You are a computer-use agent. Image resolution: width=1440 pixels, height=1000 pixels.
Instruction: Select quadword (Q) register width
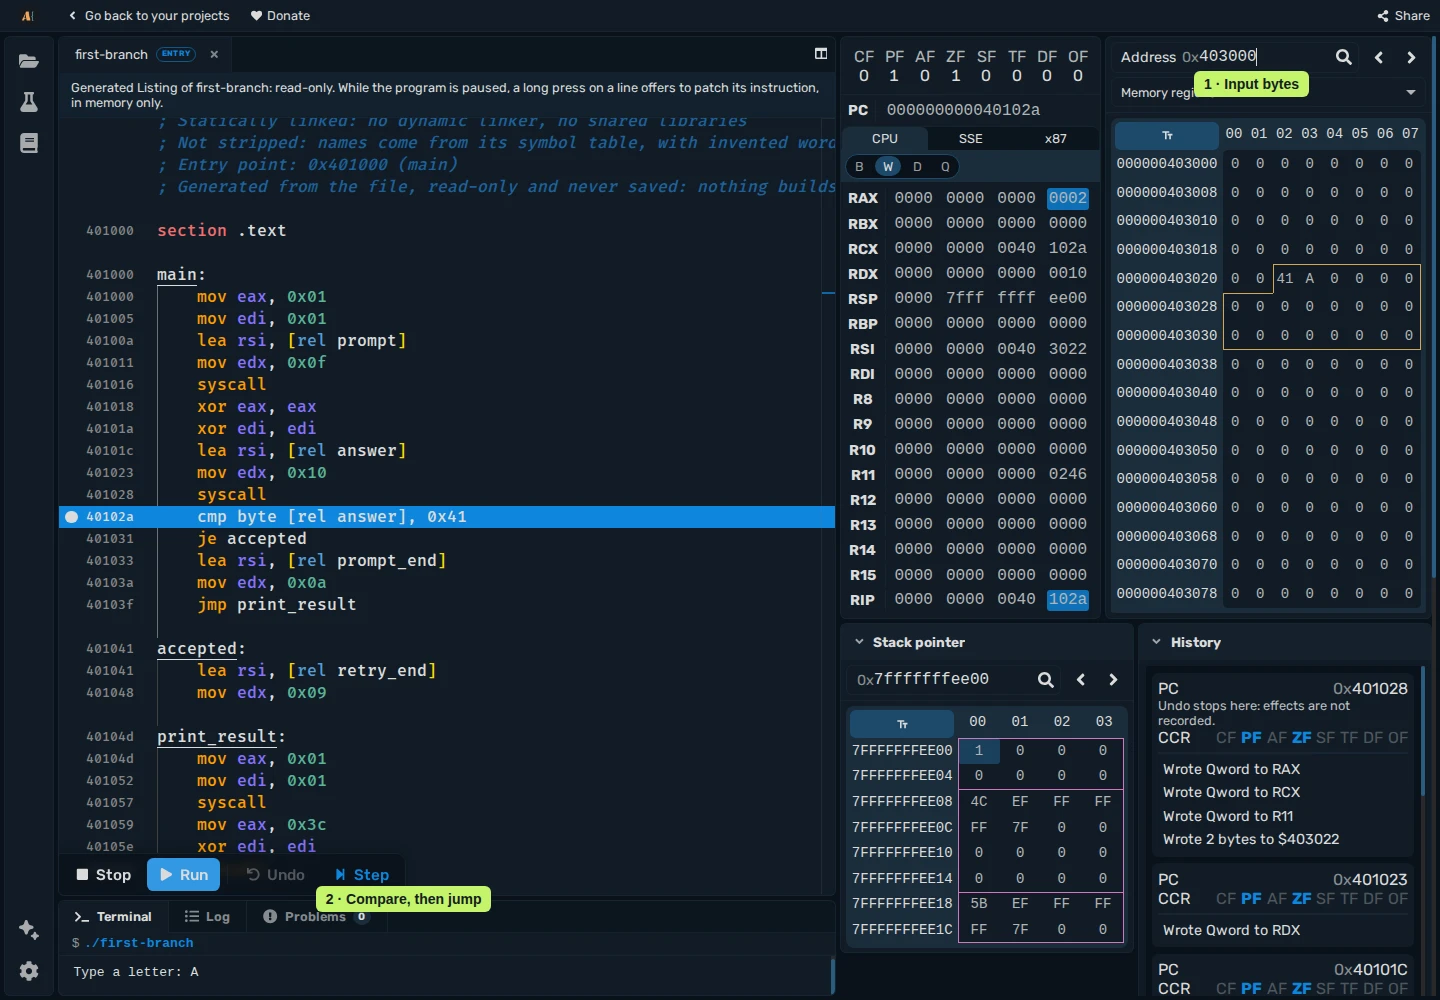click(x=945, y=167)
